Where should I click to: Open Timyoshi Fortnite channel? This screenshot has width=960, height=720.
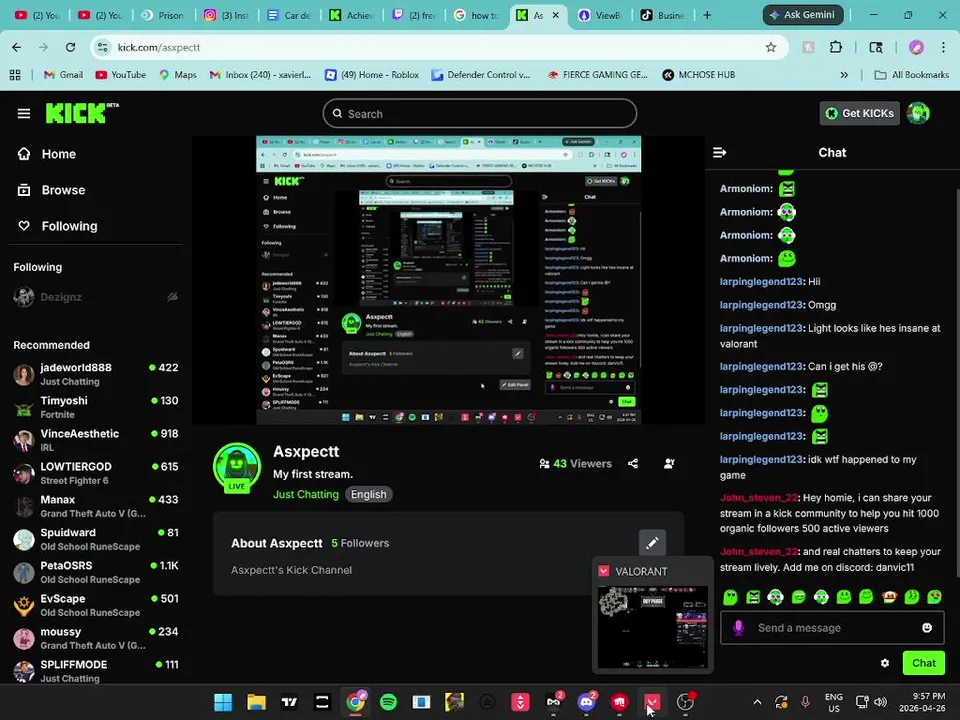point(95,407)
